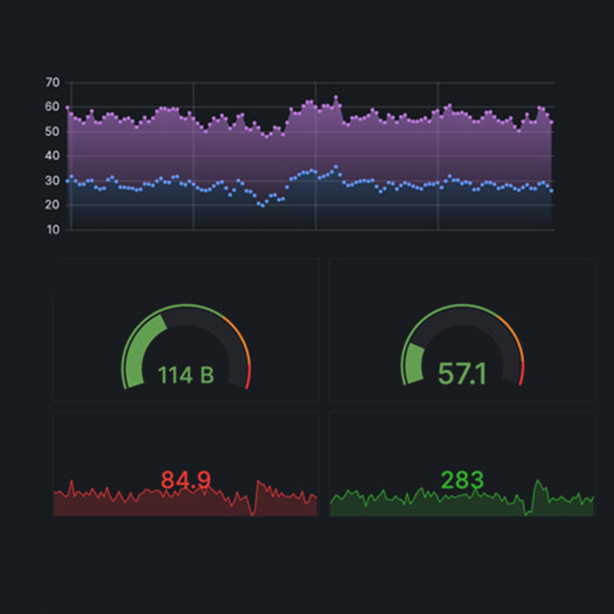Click the red 84.9 stat value
This screenshot has width=614, height=614.
point(186,480)
